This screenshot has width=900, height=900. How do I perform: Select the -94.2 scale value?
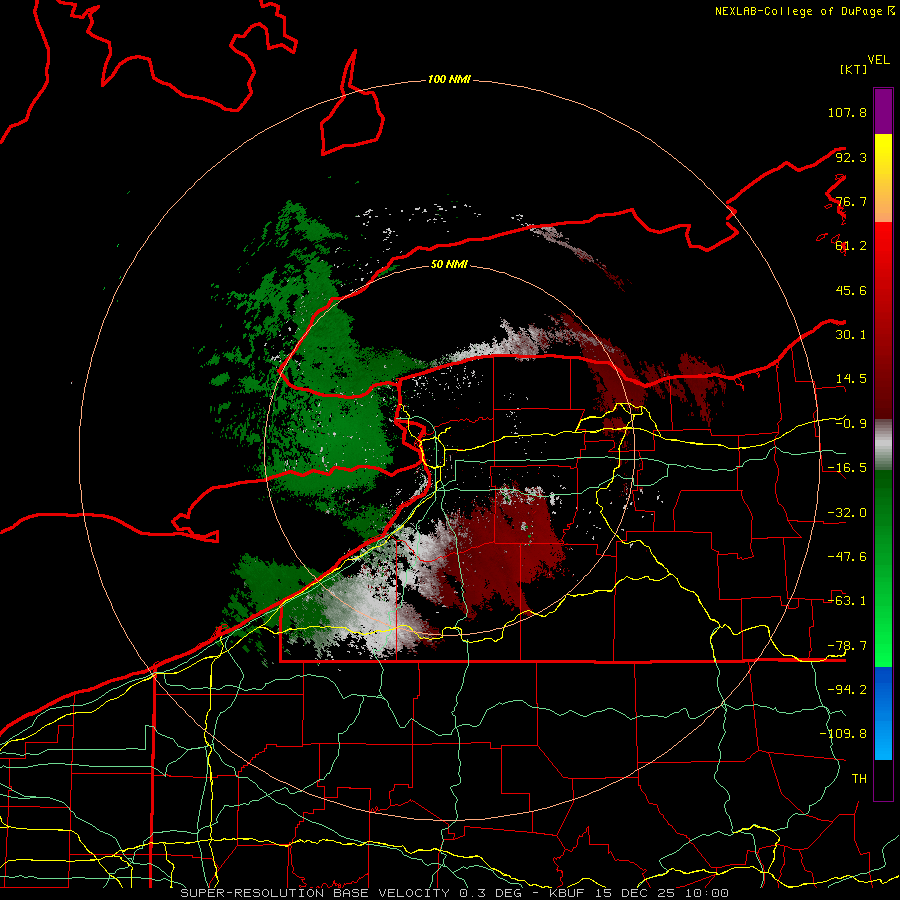point(847,690)
